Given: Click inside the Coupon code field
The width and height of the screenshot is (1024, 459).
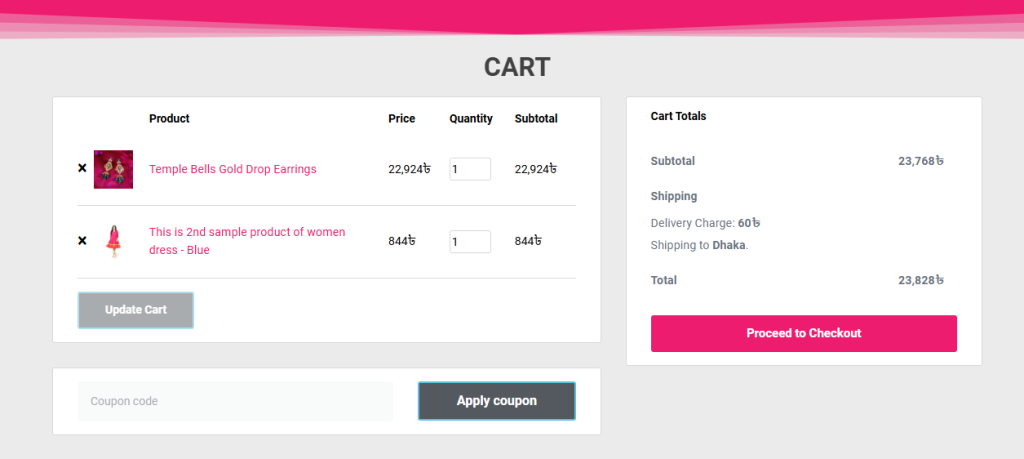Looking at the screenshot, I should (x=235, y=401).
